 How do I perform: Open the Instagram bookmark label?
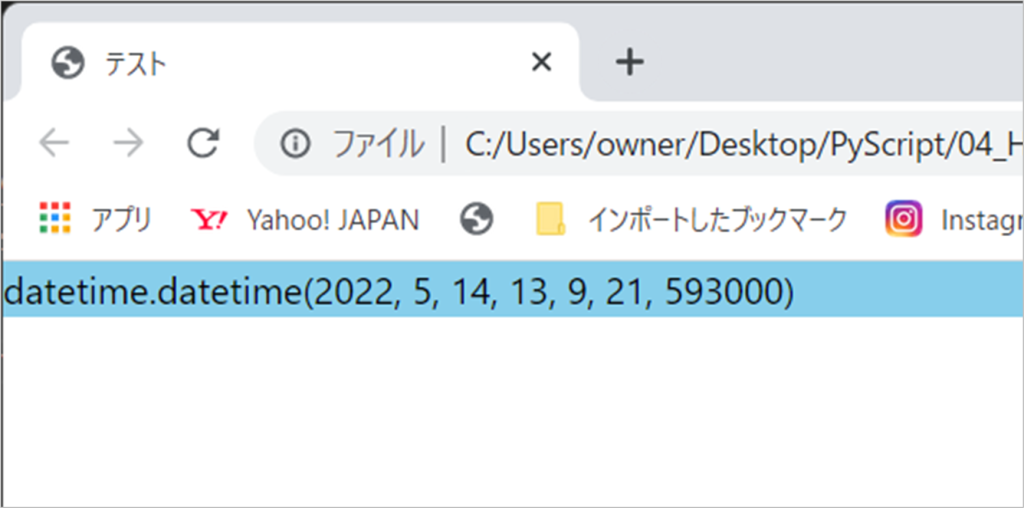(981, 218)
